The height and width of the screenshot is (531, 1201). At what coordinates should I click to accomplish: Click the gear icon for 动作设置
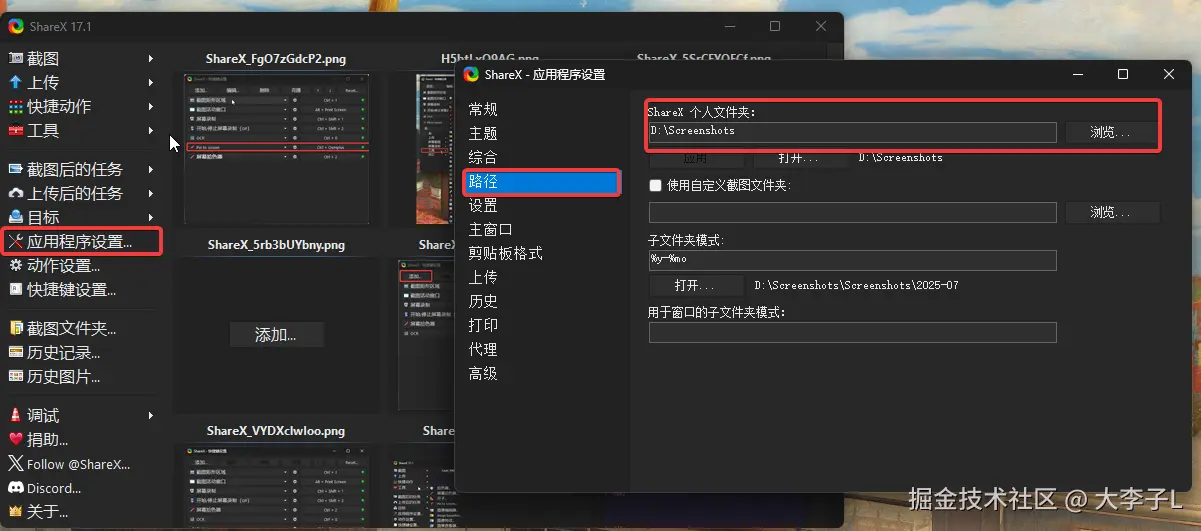(16, 266)
